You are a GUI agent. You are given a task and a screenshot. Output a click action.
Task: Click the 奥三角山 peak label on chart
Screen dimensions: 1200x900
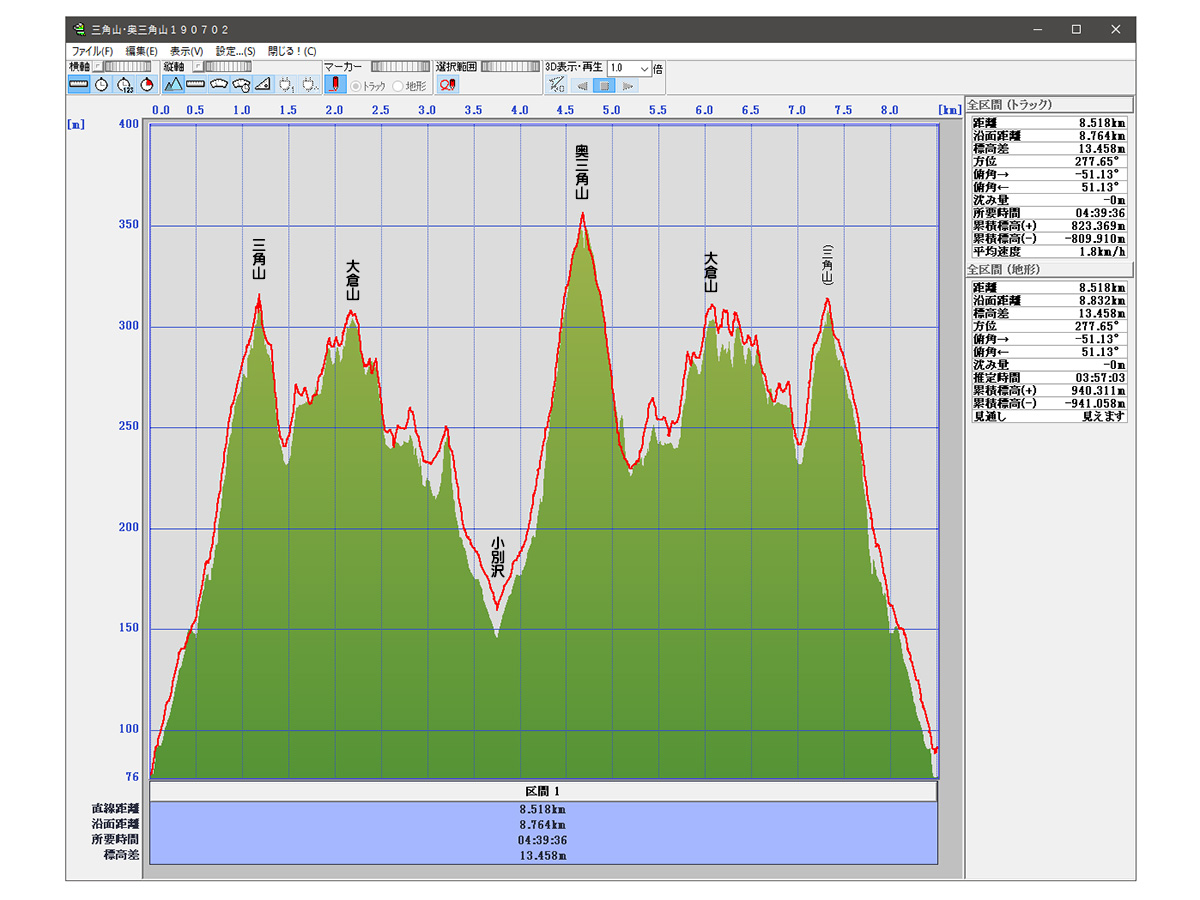581,172
